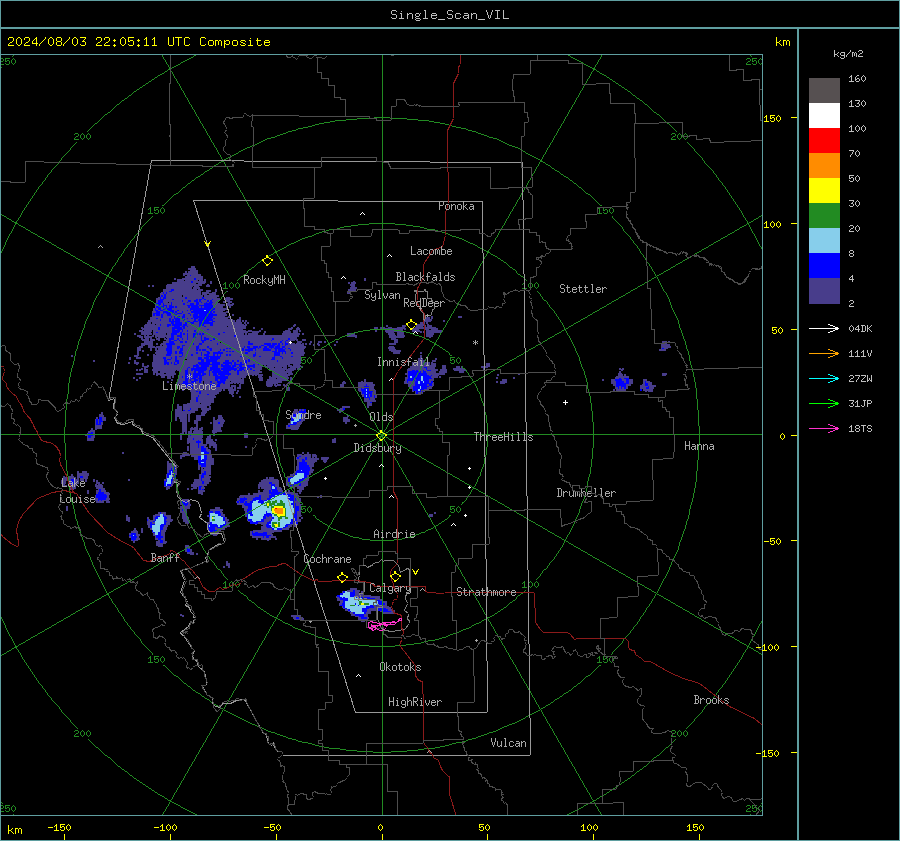This screenshot has width=900, height=841.
Task: Click the blue storm cell east of Innisfail
Action: point(420,379)
